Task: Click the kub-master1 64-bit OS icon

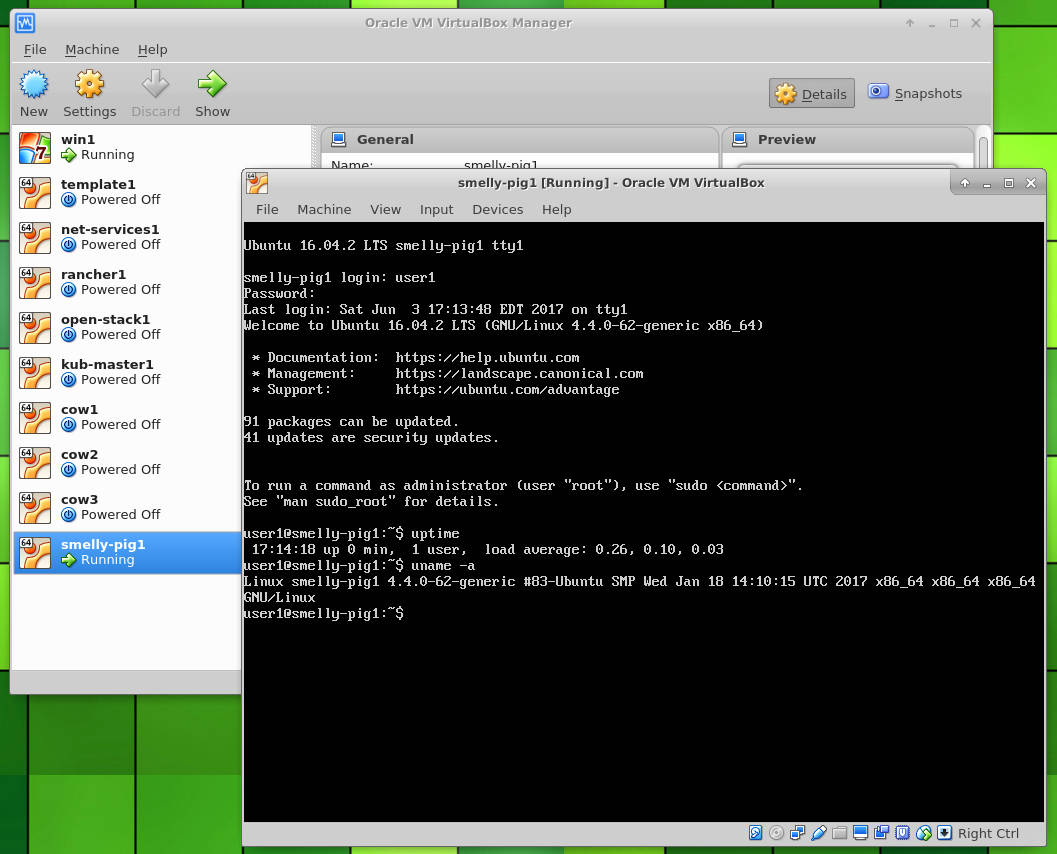Action: pos(35,373)
